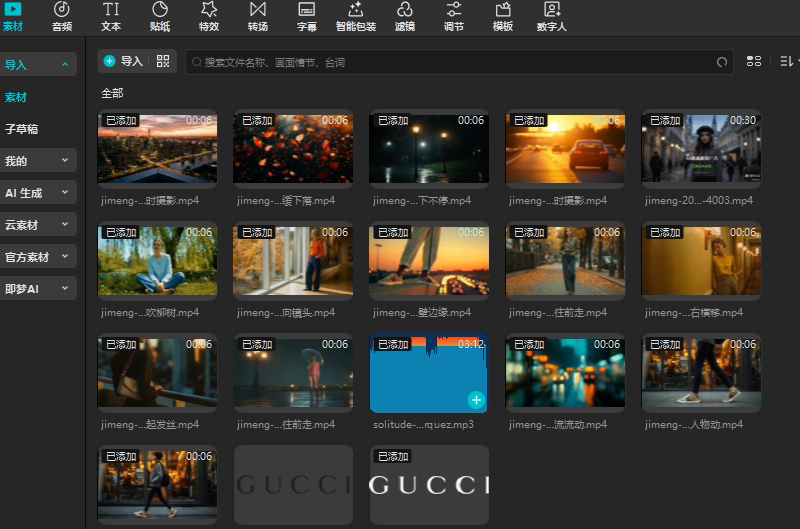800x529 pixels.
Task: Open the 文本 text tool
Action: tap(111, 16)
